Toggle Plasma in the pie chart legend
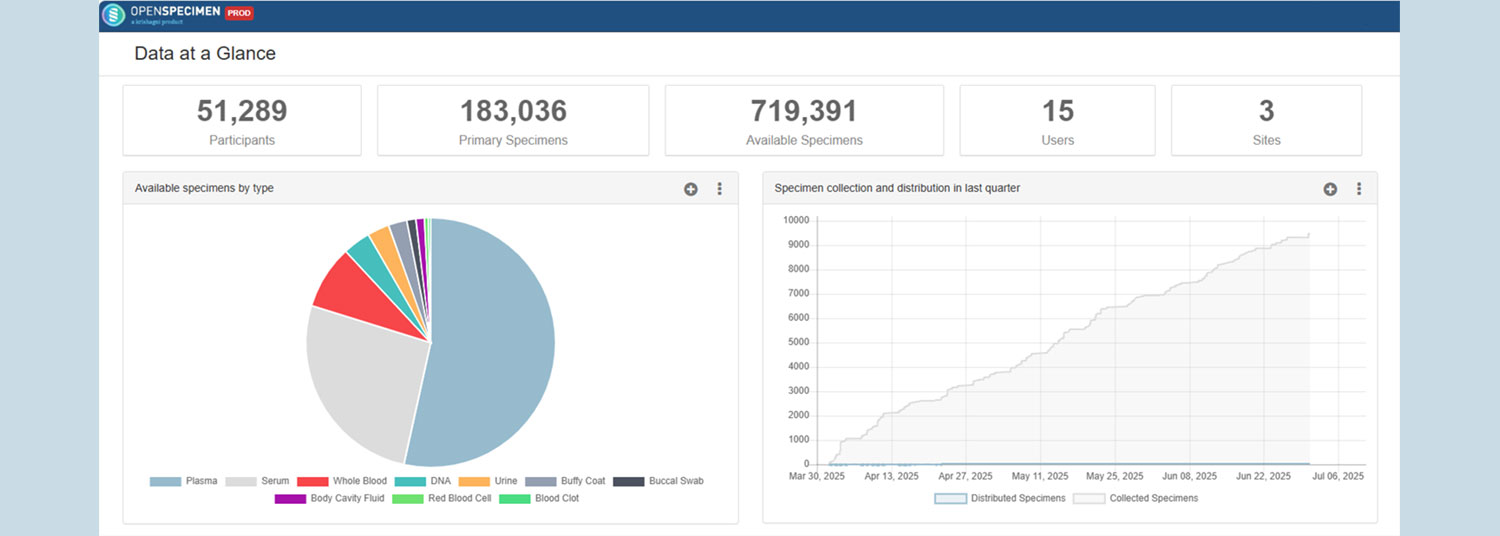This screenshot has width=1500, height=536. pyautogui.click(x=183, y=481)
